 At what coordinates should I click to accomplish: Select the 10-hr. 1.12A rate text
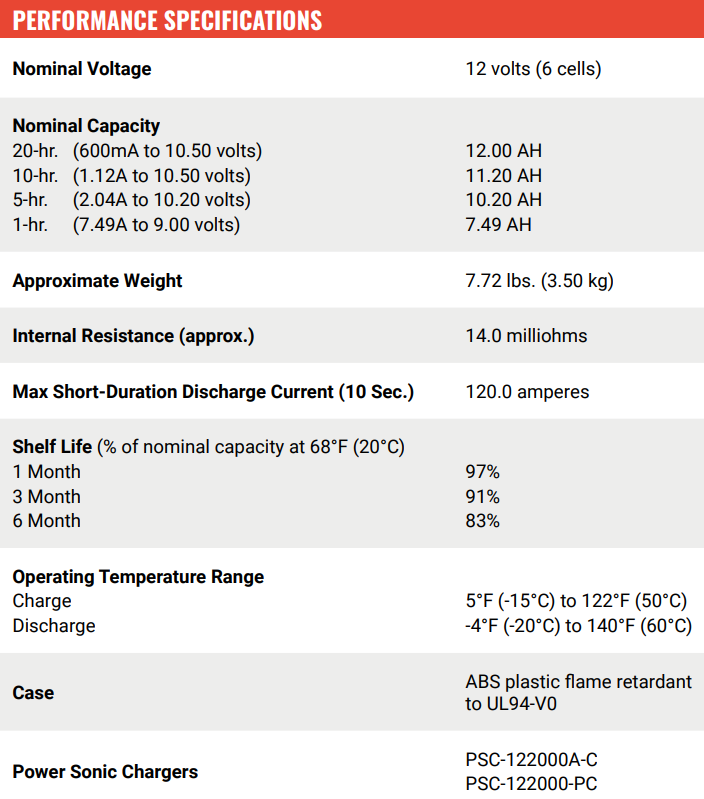pyautogui.click(x=131, y=176)
